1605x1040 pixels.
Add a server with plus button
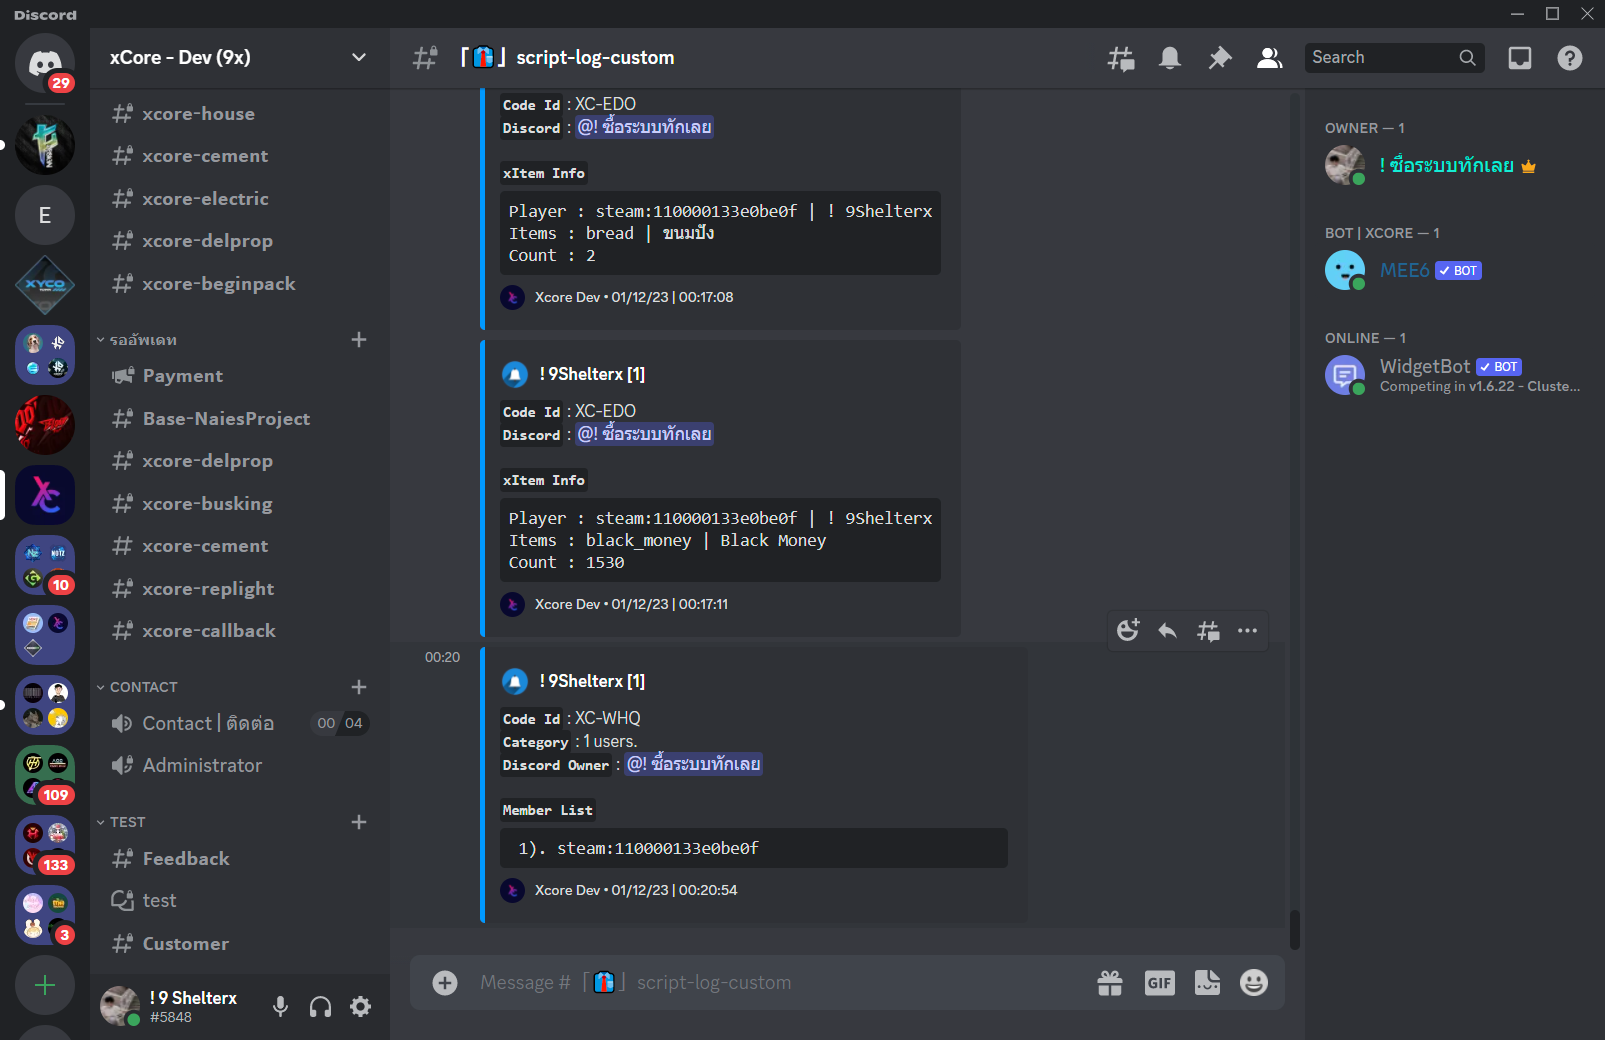(x=45, y=985)
